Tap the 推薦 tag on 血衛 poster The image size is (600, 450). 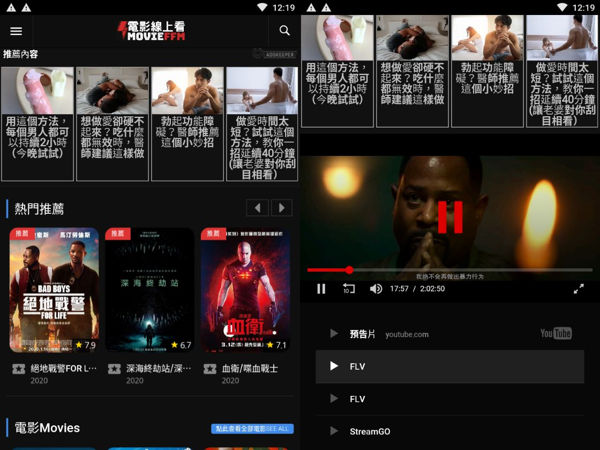[214, 233]
